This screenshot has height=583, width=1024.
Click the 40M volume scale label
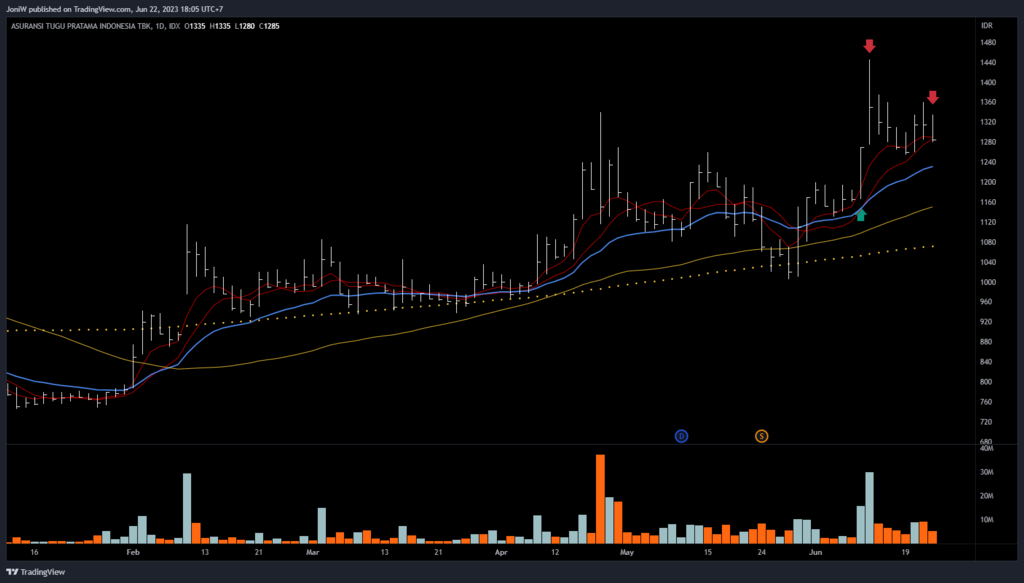click(x=988, y=448)
